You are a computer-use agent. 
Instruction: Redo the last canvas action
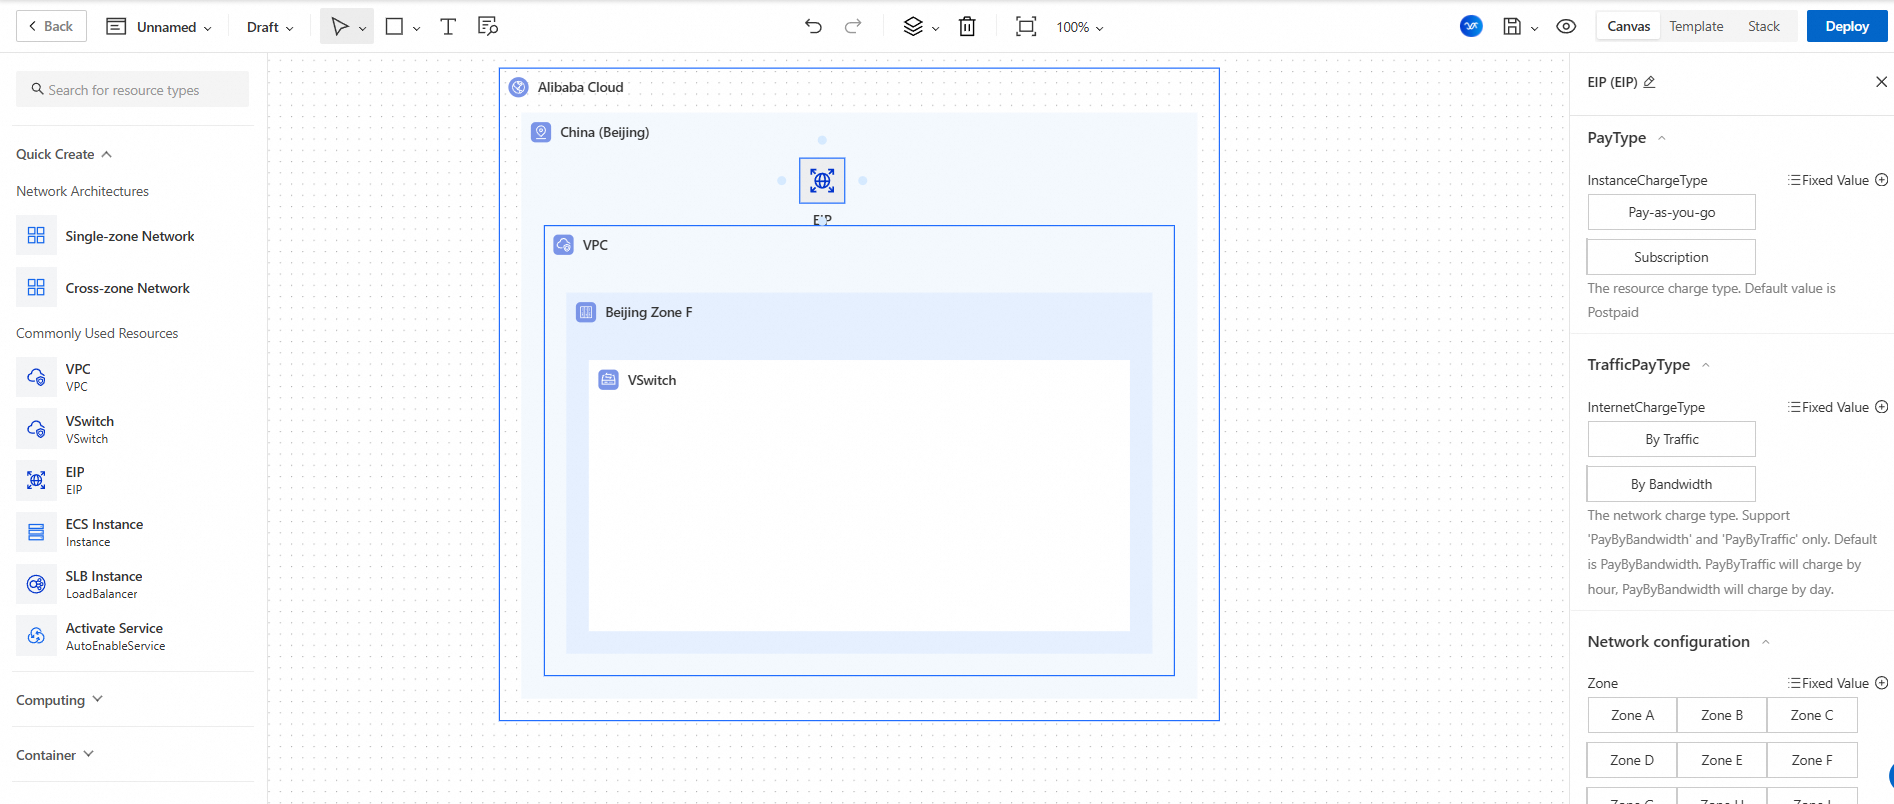click(x=853, y=27)
